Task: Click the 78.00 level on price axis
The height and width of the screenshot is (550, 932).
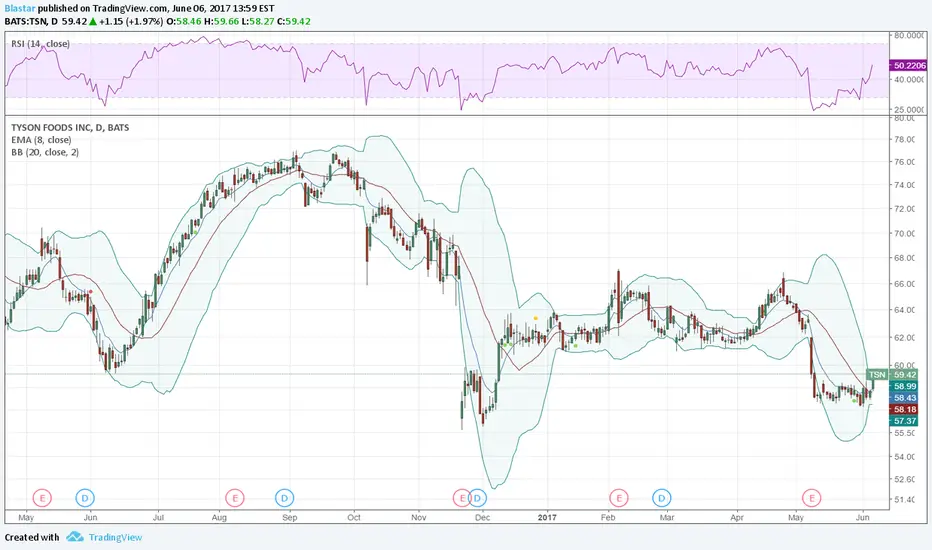Action: [903, 139]
